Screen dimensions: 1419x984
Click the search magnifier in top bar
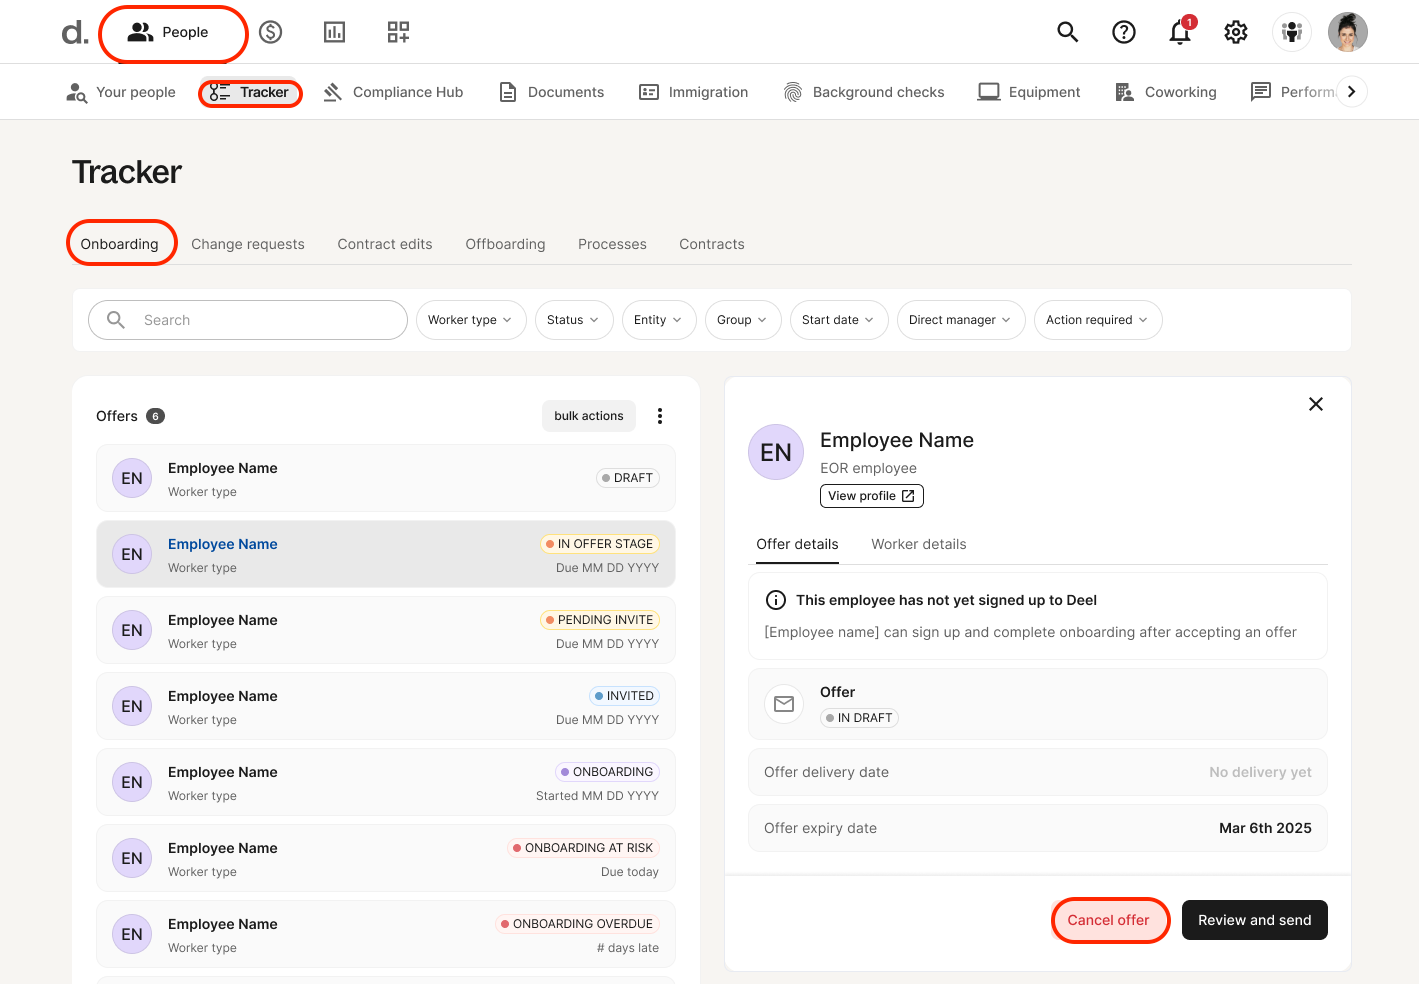[x=1067, y=32]
